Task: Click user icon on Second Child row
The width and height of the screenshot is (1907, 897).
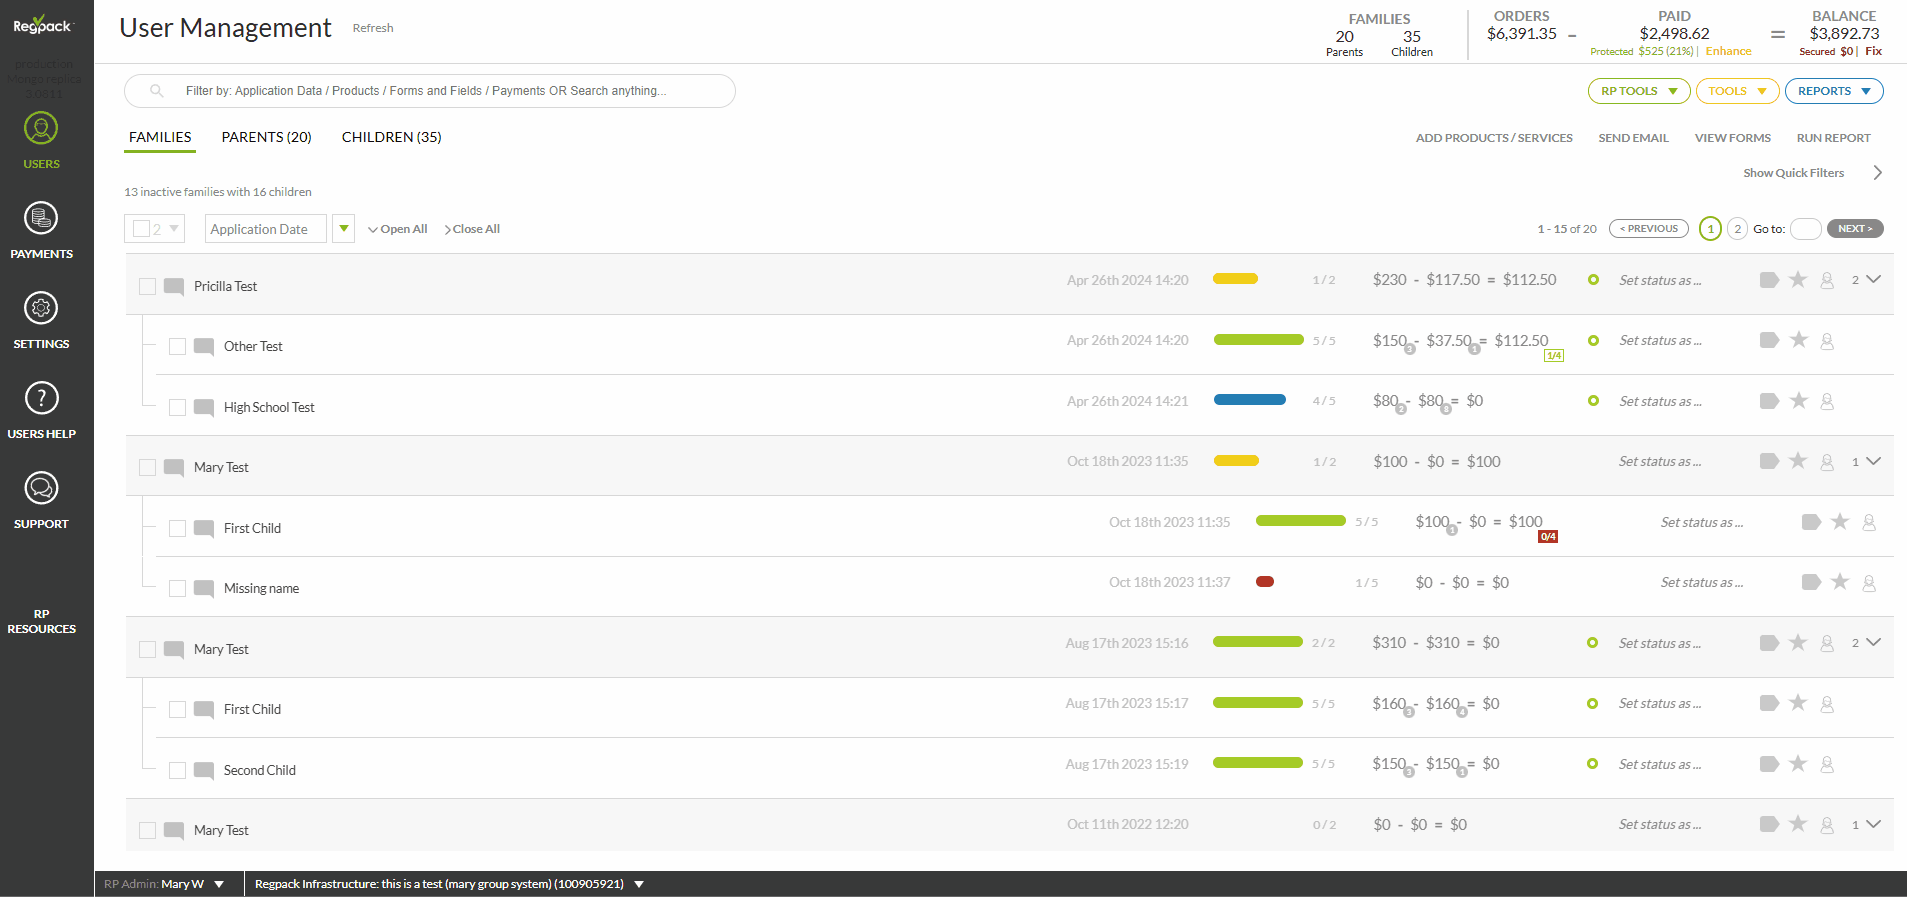Action: click(x=1827, y=765)
